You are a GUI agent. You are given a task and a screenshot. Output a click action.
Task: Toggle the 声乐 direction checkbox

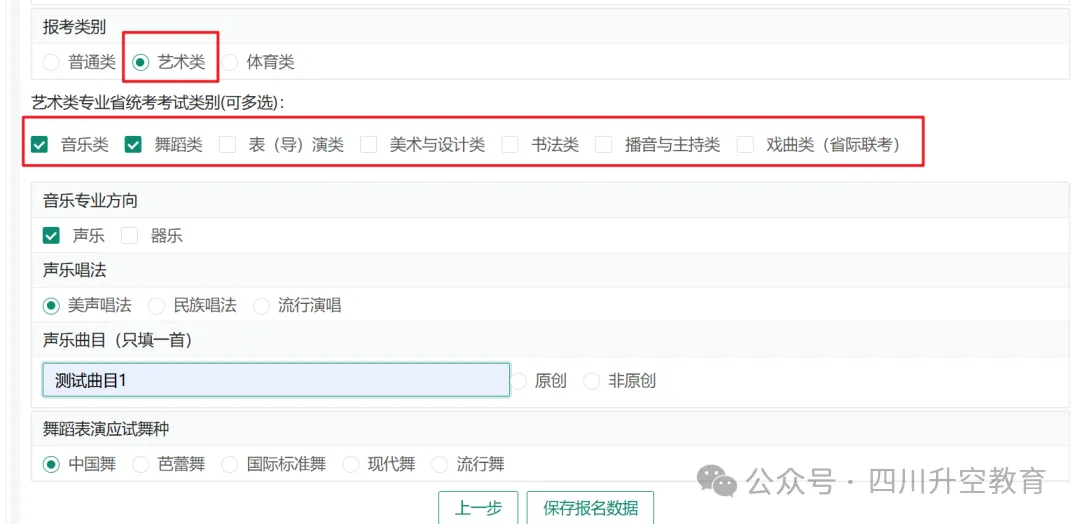click(51, 236)
